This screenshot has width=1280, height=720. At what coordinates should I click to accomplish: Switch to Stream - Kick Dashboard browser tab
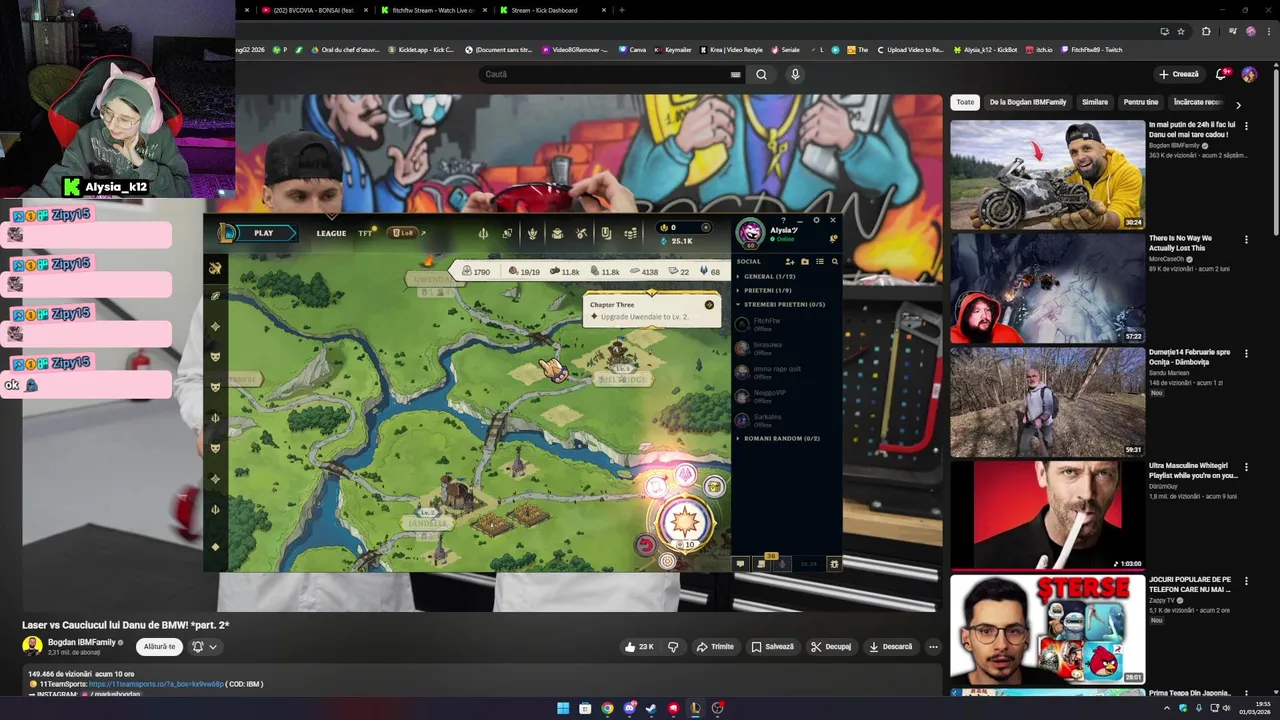[544, 10]
